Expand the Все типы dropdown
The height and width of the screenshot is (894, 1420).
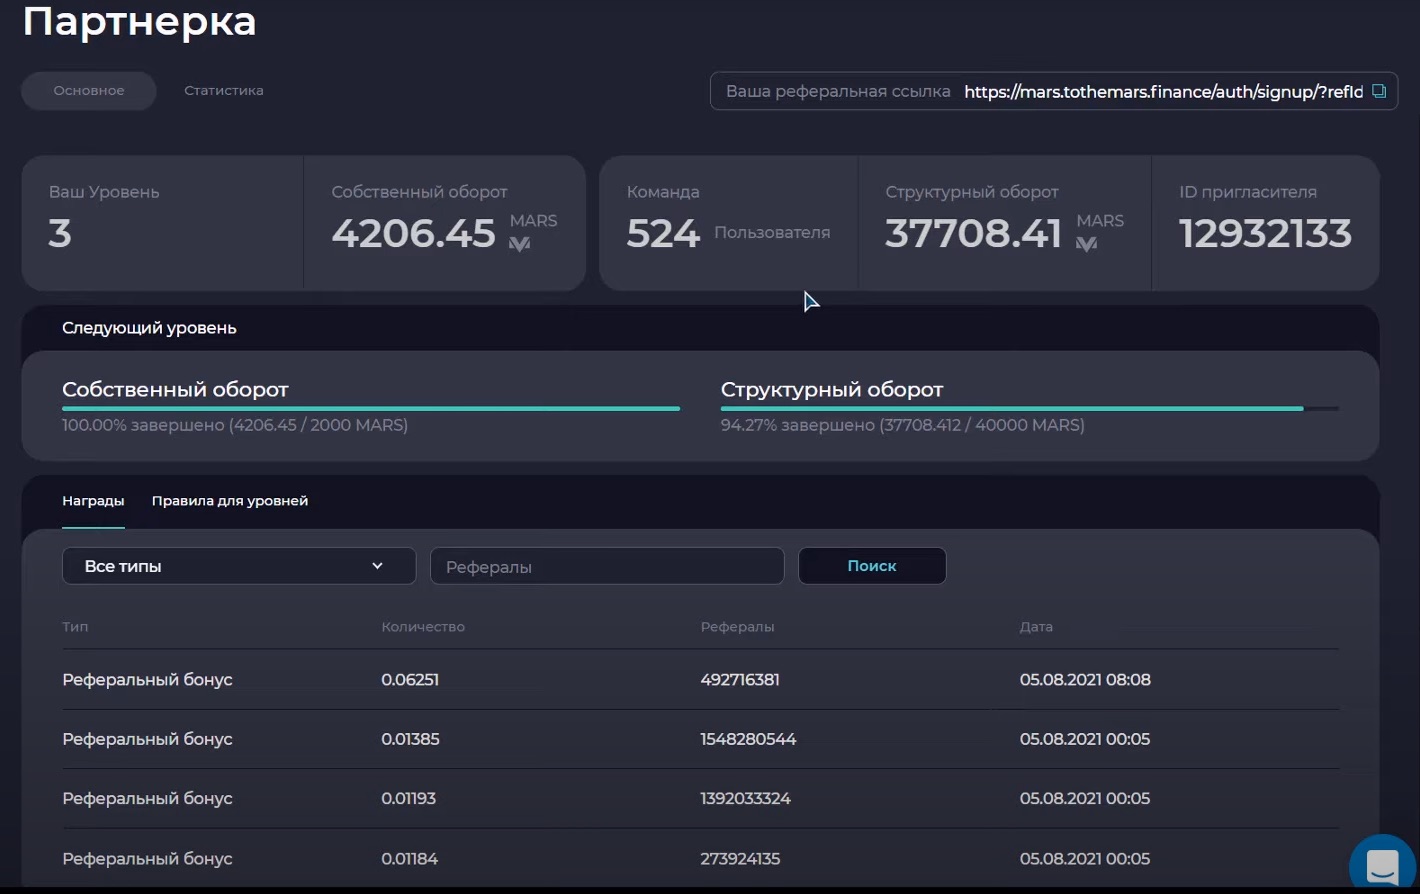point(239,566)
